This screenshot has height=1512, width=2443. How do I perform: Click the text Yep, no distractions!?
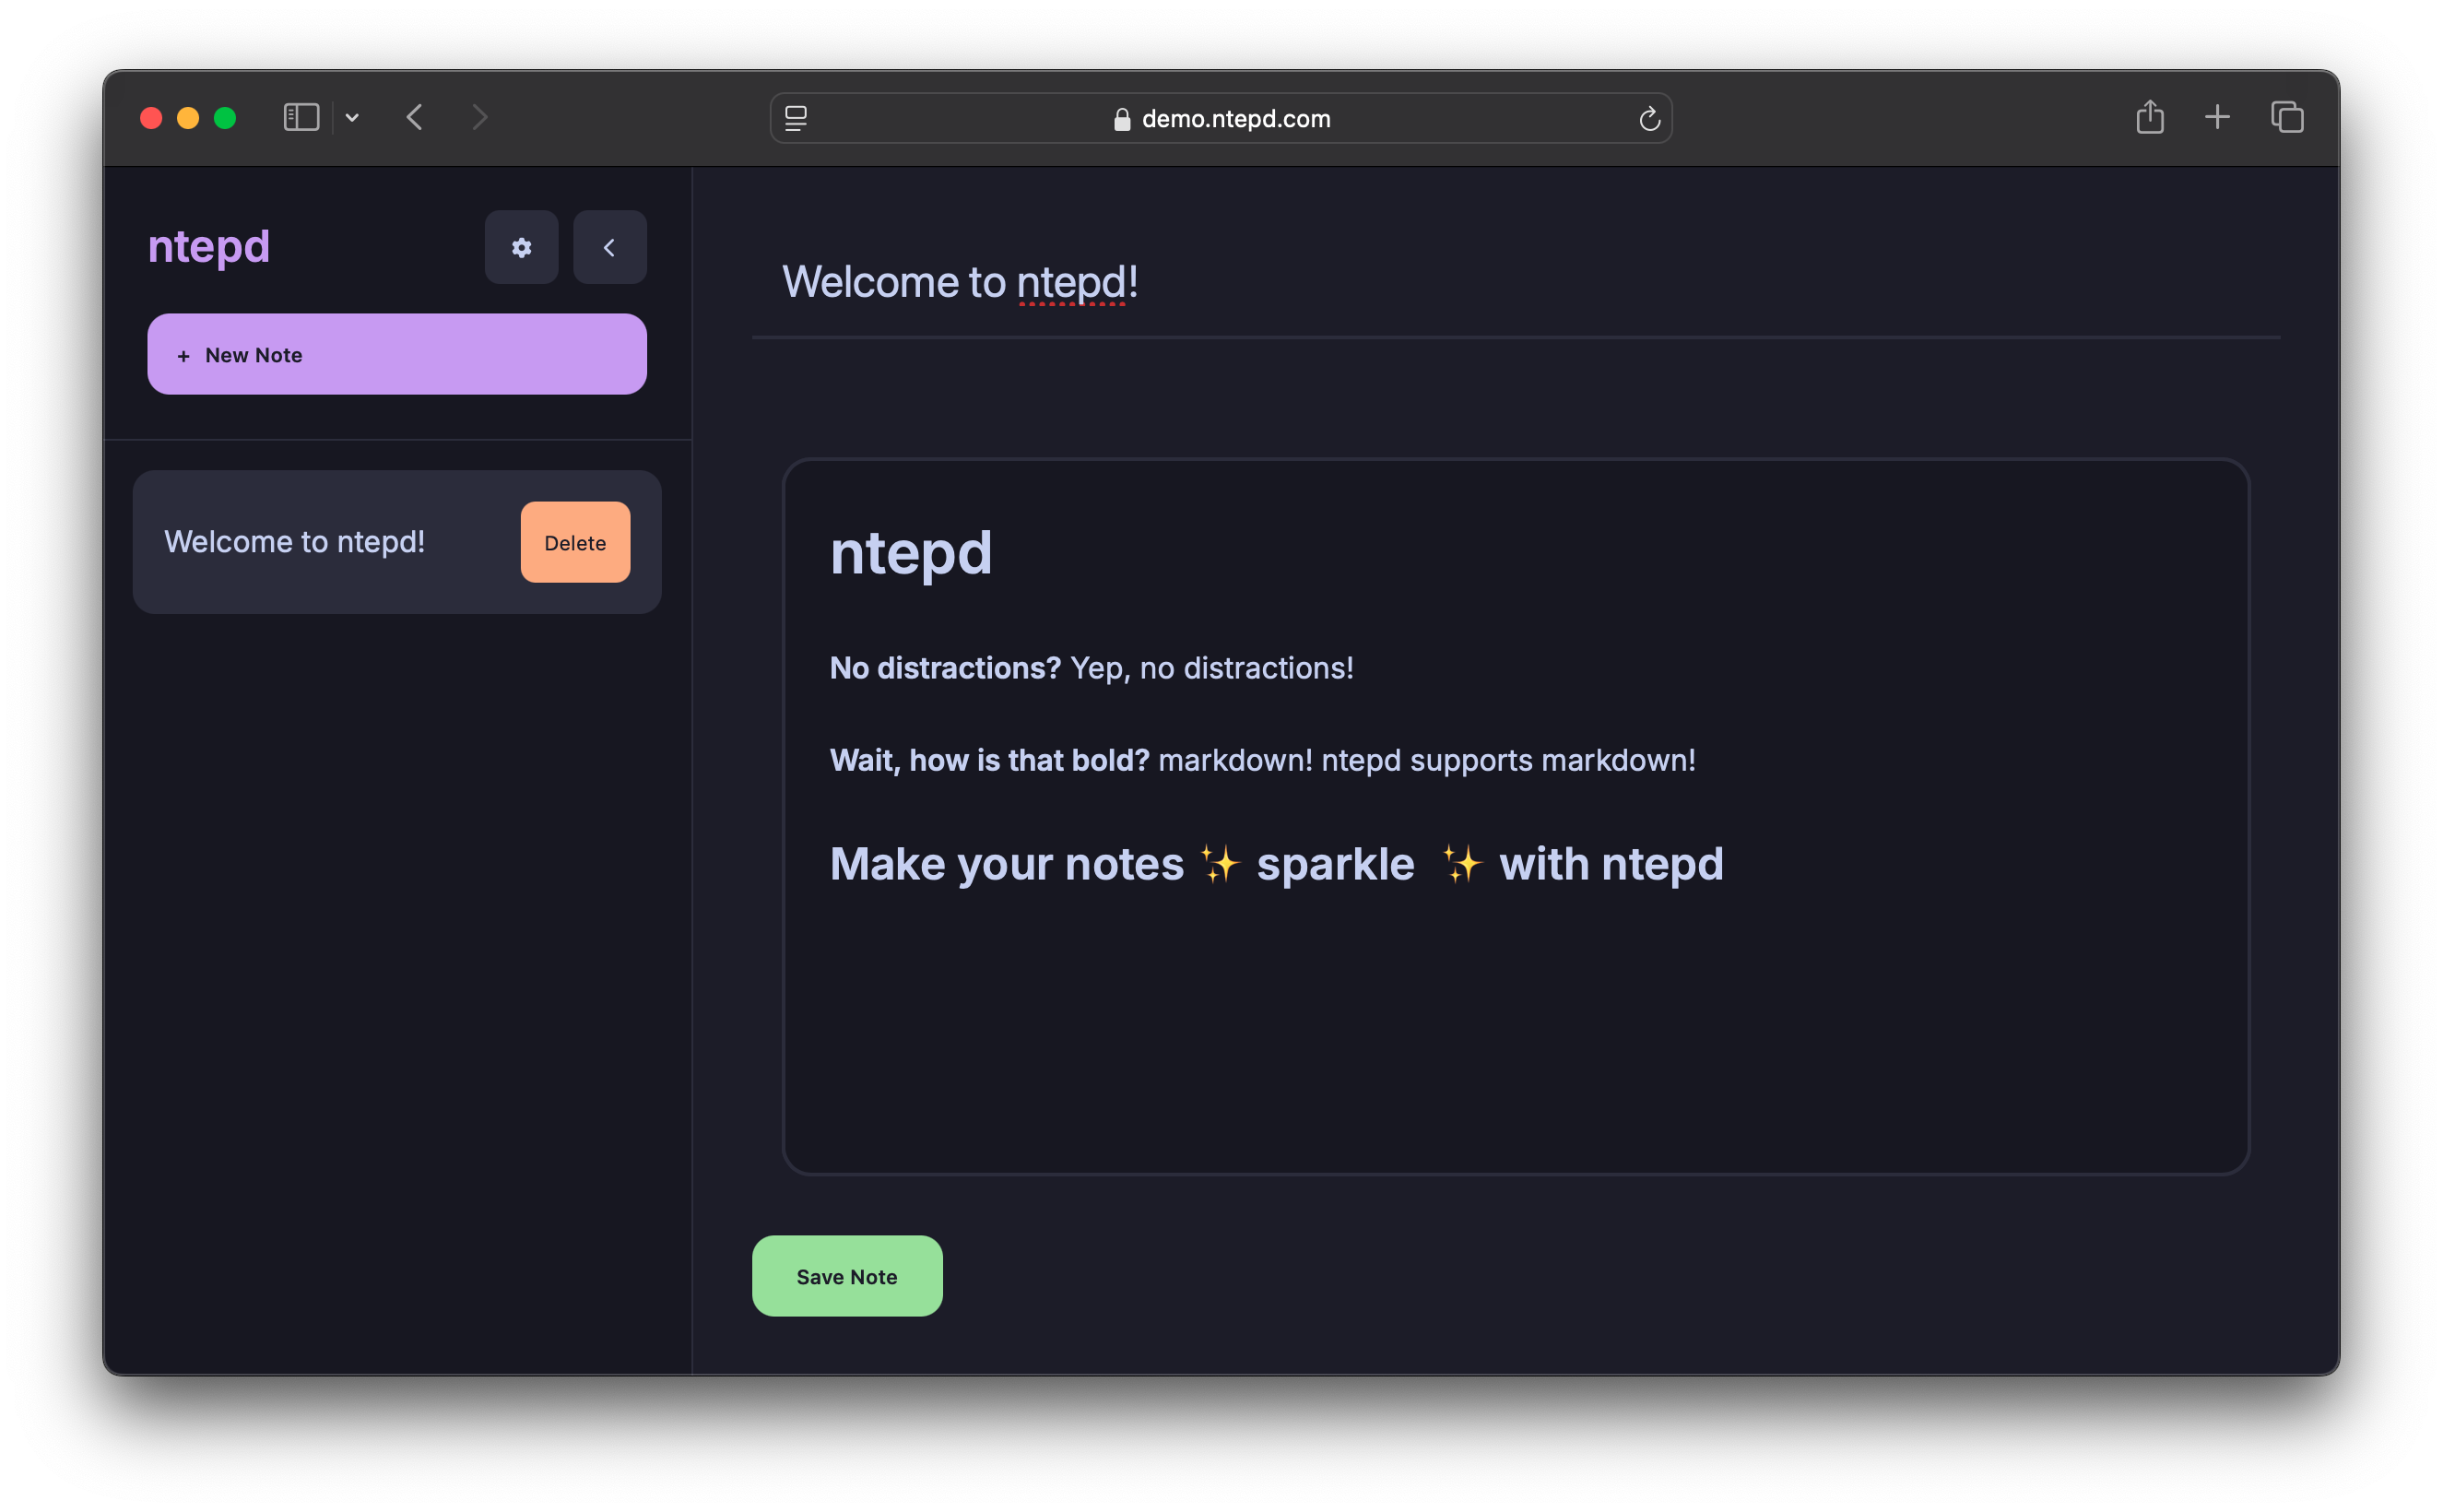[1212, 668]
